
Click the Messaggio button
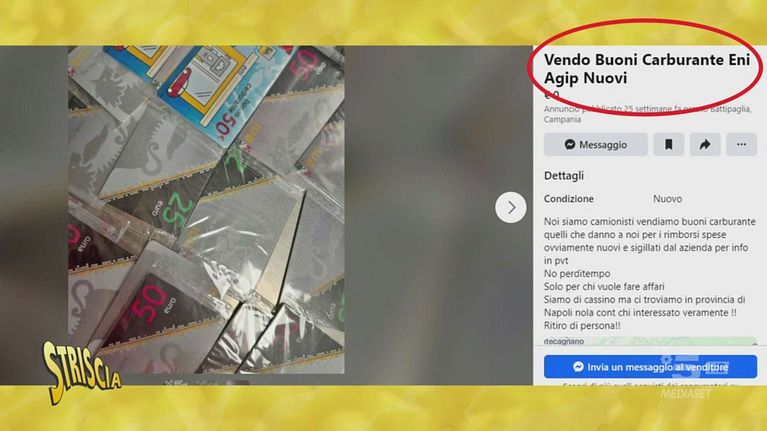pos(595,144)
